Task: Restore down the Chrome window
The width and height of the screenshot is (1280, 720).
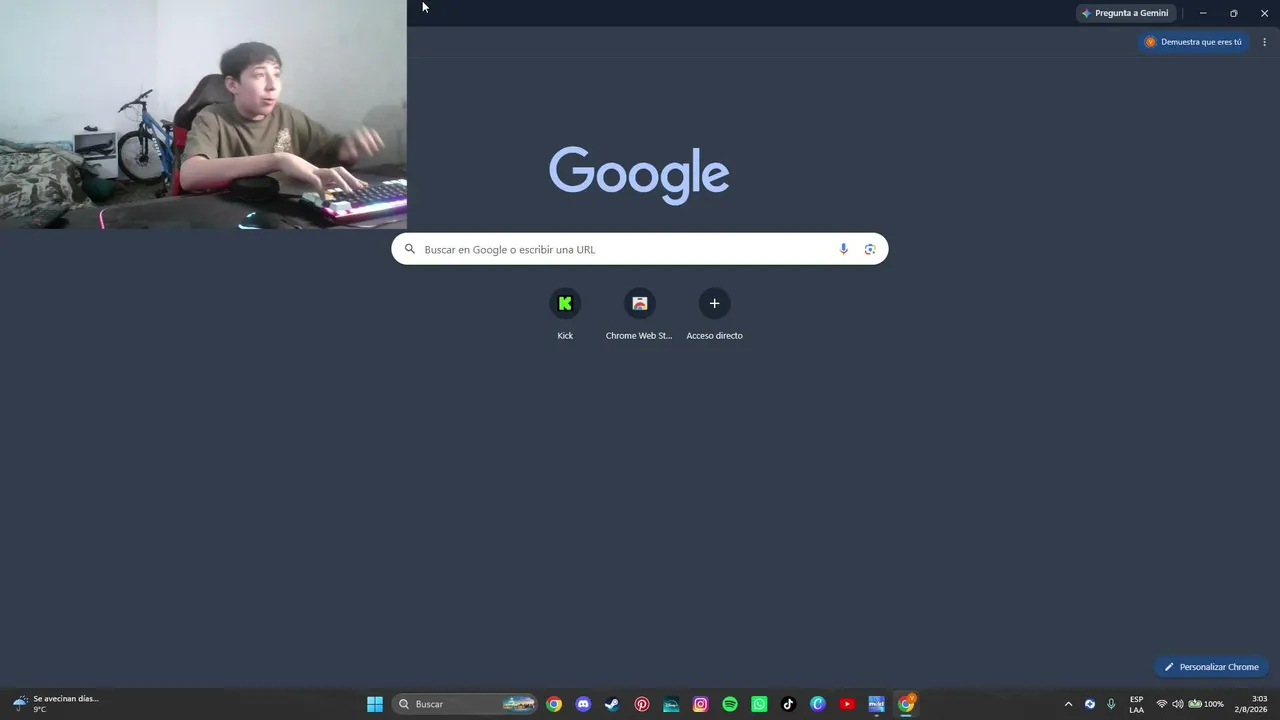Action: pyautogui.click(x=1234, y=13)
